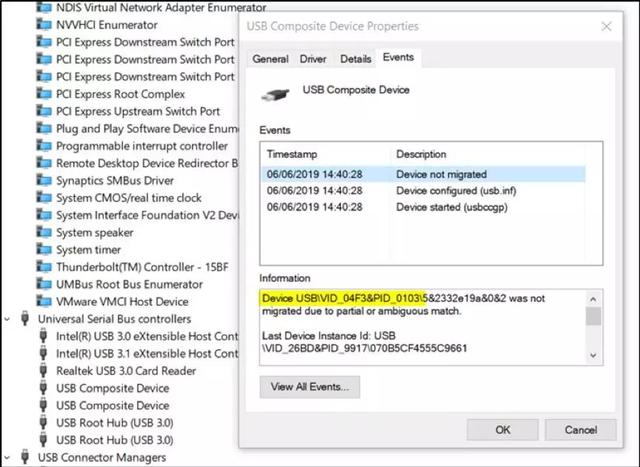Click the PCI Express Upstream Switch Port icon
The width and height of the screenshot is (640, 467).
click(44, 111)
